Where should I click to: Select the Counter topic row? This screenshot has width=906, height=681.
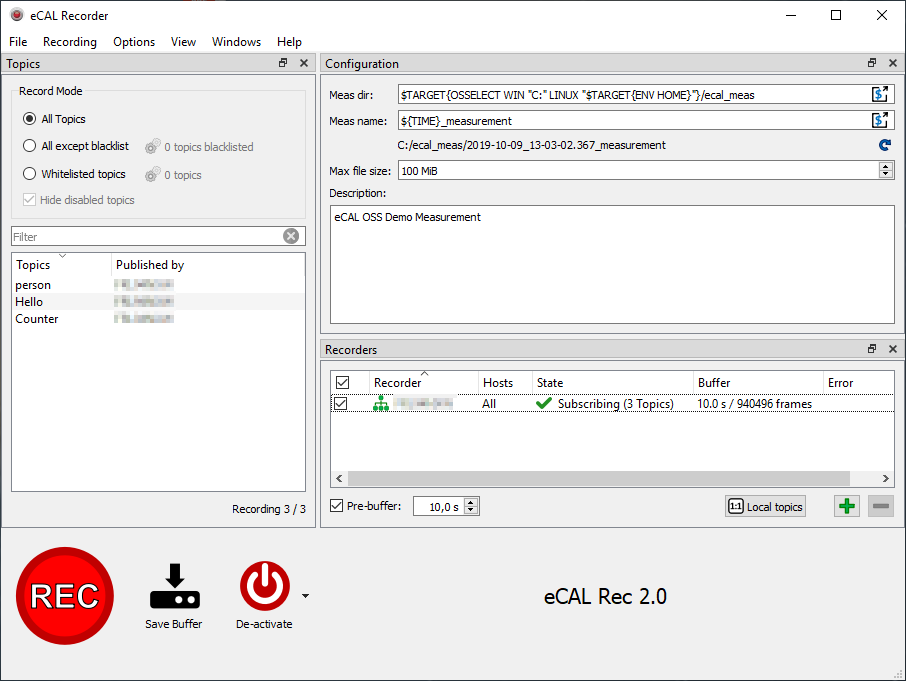pos(158,319)
